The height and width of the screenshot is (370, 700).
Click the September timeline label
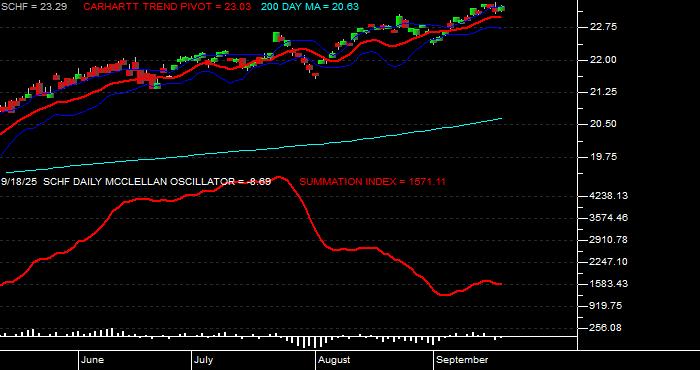pyautogui.click(x=462, y=360)
